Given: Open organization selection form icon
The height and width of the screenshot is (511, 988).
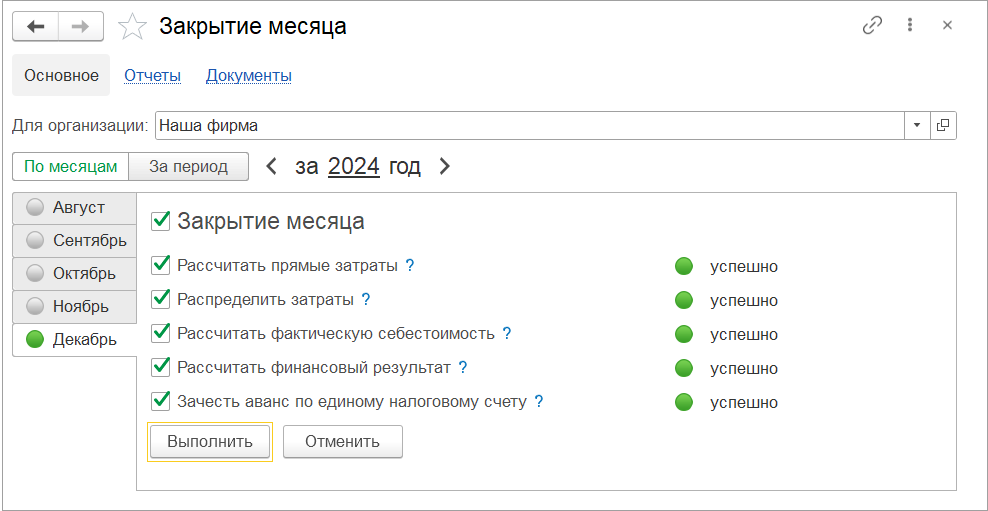Looking at the screenshot, I should pyautogui.click(x=943, y=126).
